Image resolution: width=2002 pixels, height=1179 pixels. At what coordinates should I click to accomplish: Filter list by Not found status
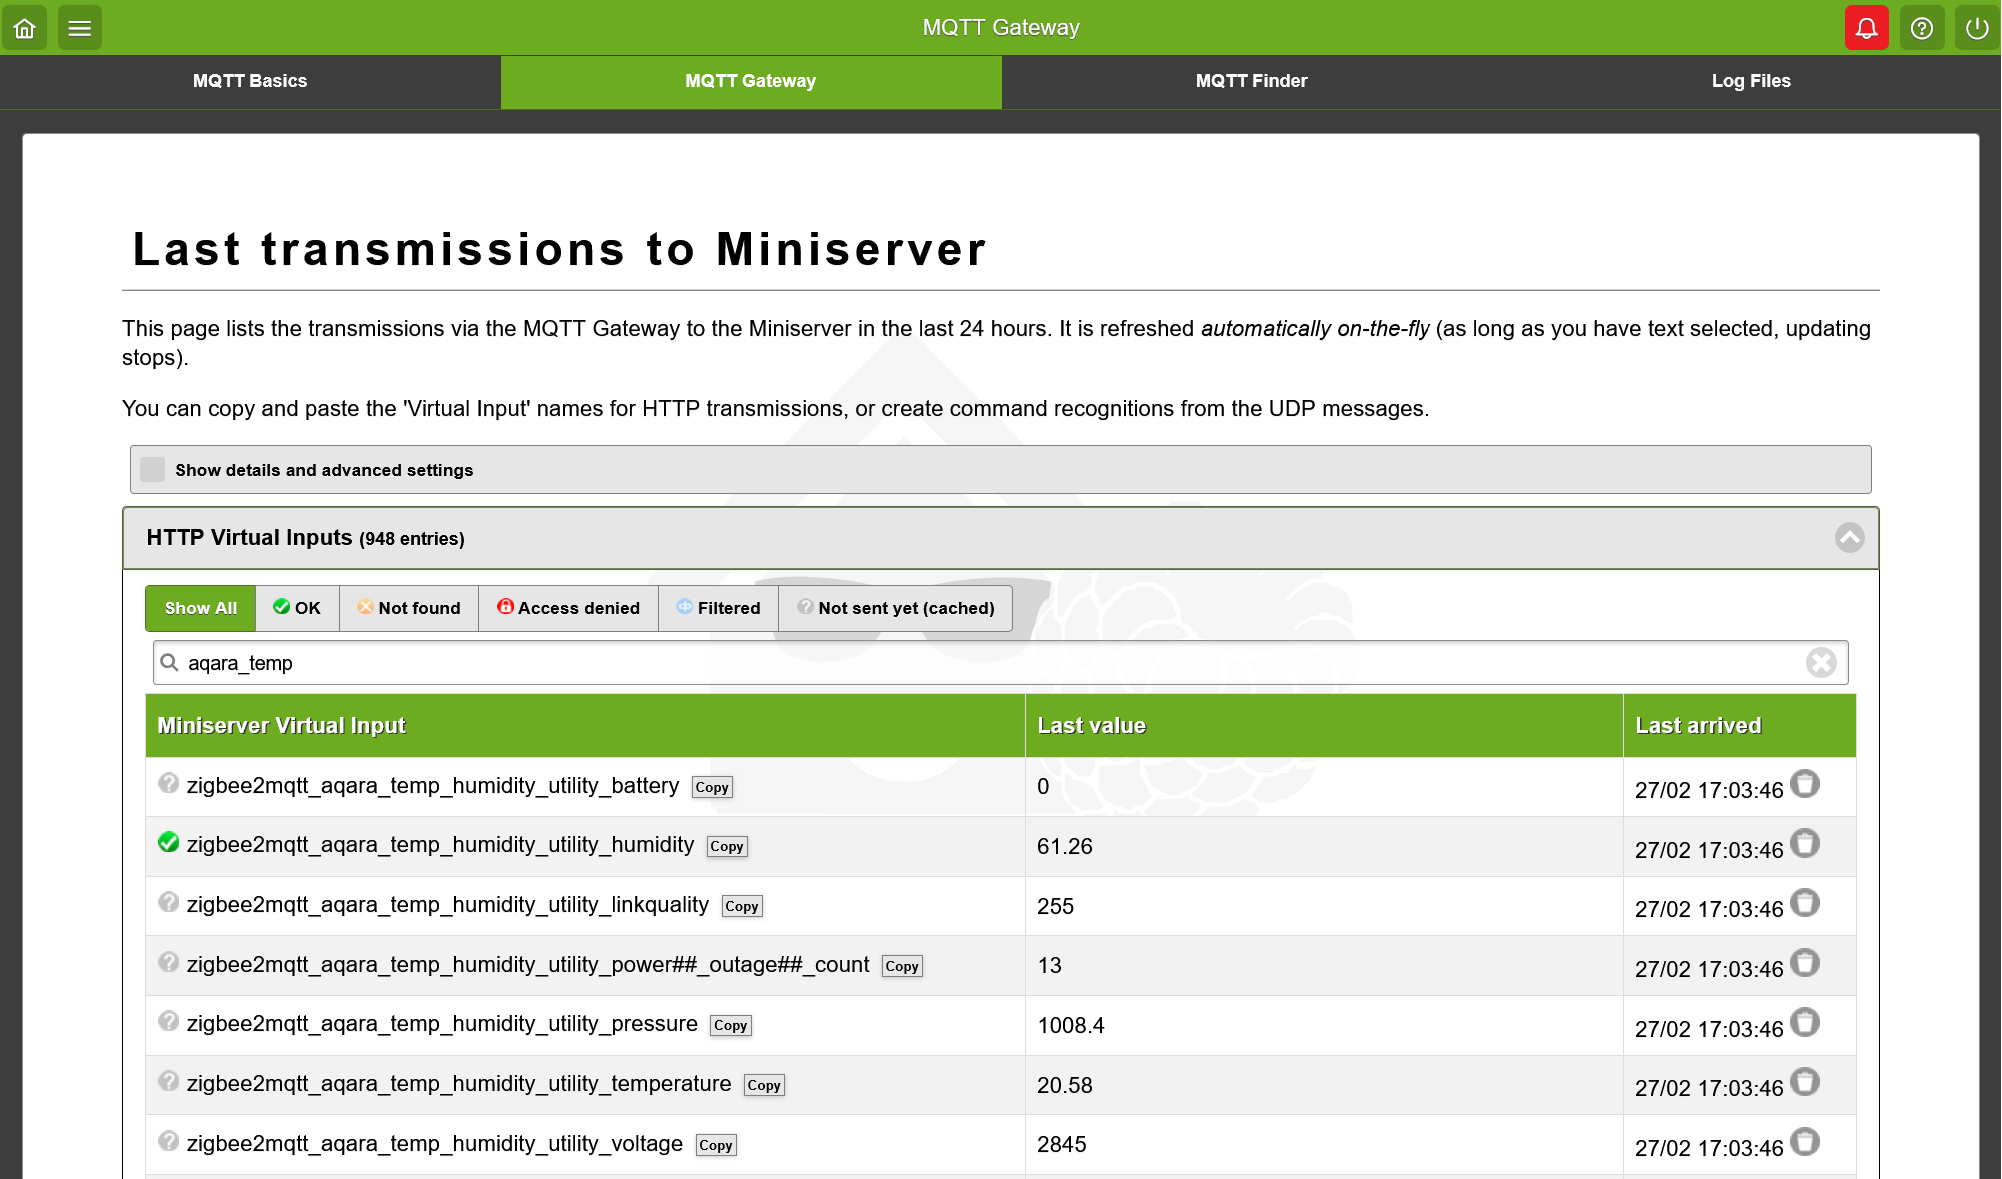[409, 608]
